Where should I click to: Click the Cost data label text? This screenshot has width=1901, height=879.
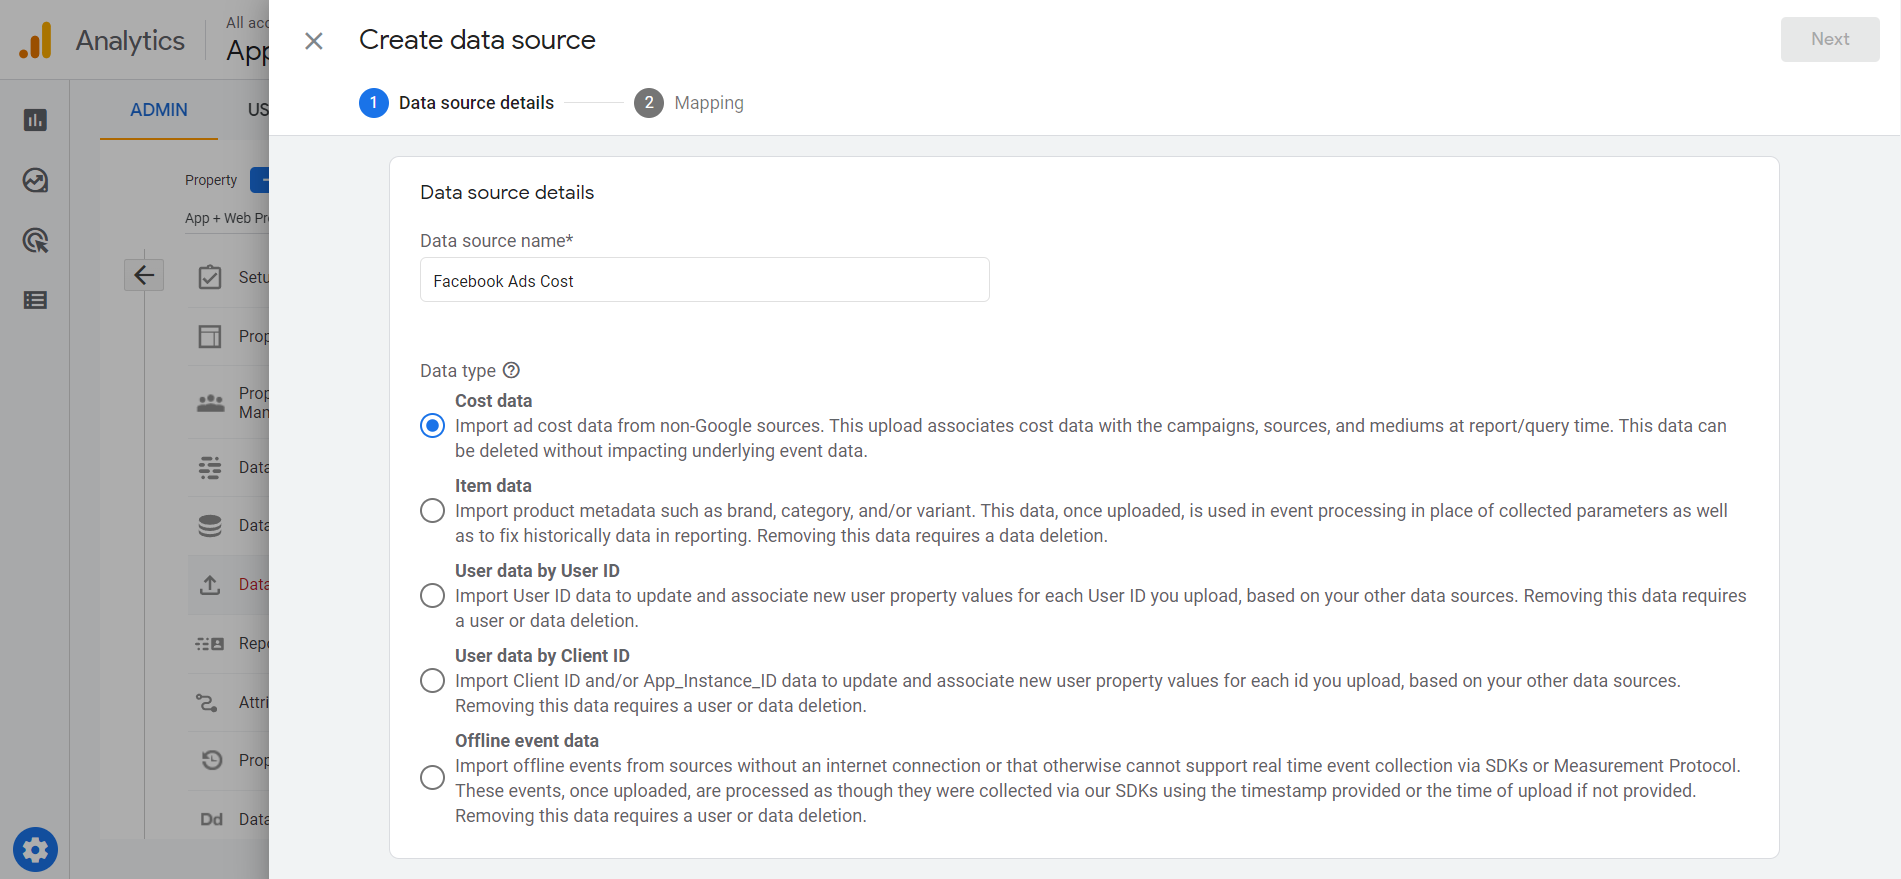(x=493, y=401)
